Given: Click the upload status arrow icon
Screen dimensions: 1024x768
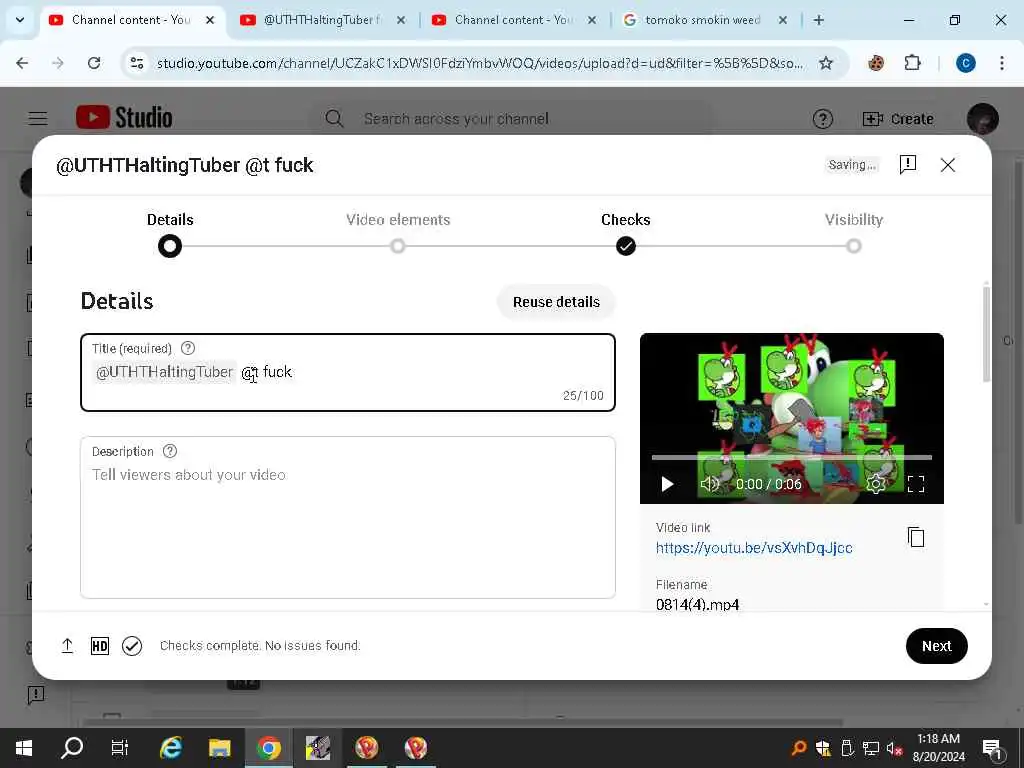Looking at the screenshot, I should pyautogui.click(x=67, y=646).
